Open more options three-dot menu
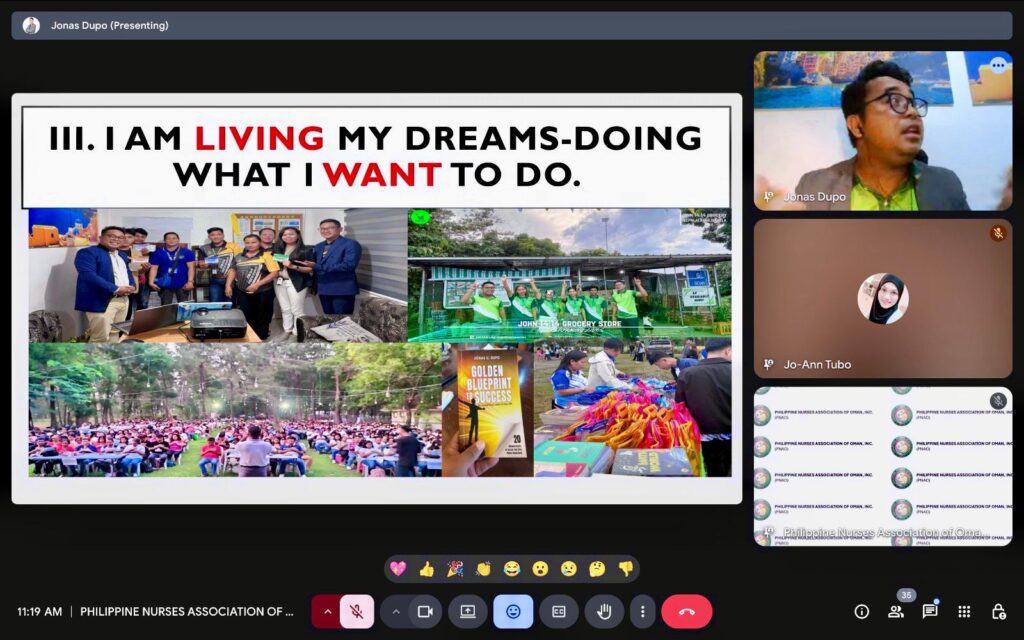The height and width of the screenshot is (640, 1024). click(x=643, y=611)
